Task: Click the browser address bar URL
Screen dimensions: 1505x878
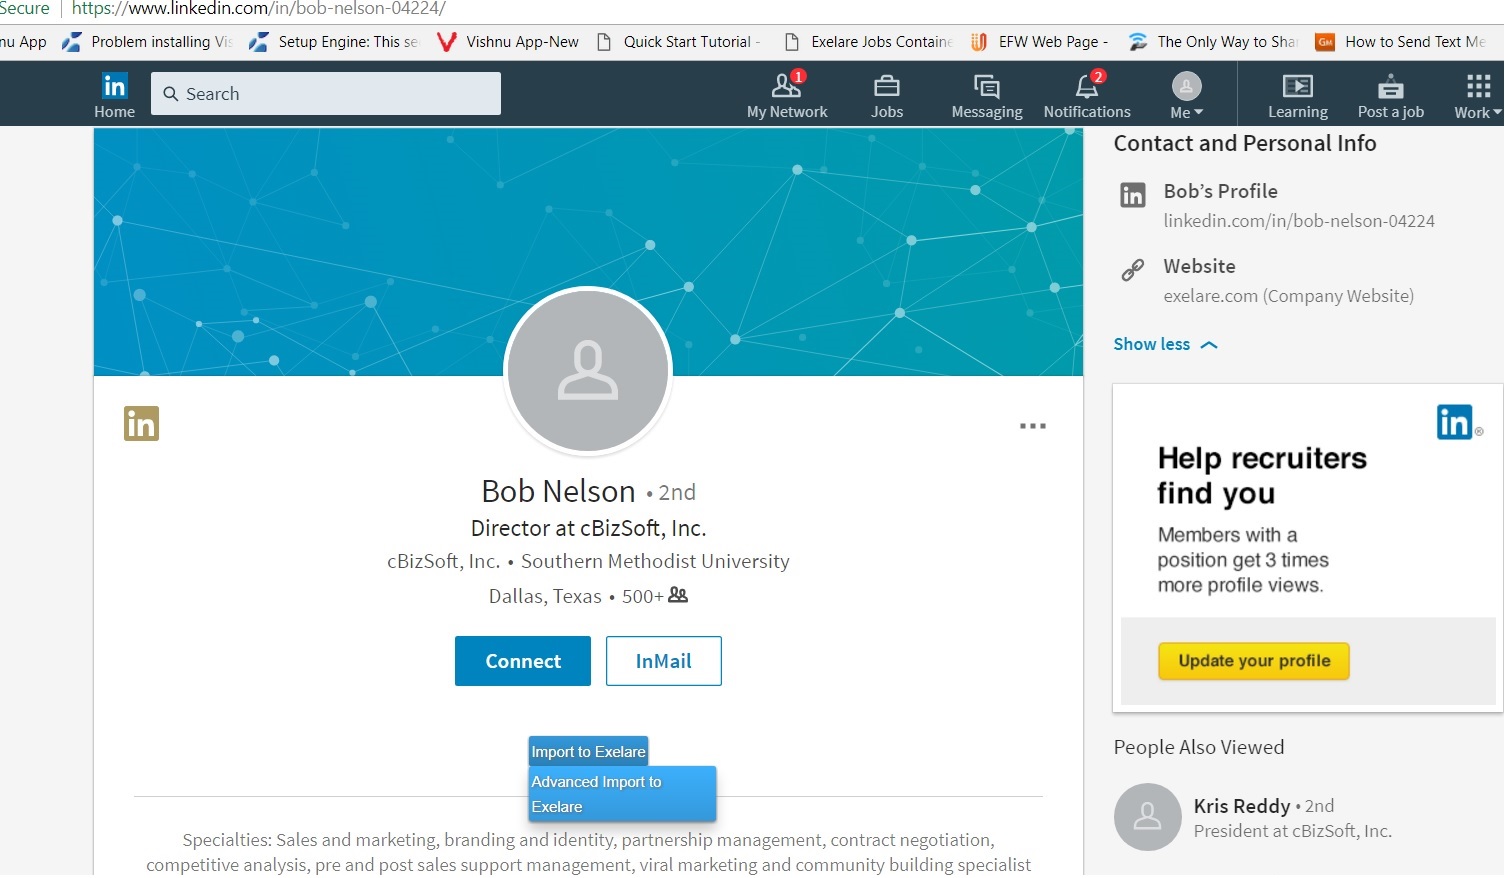Action: pyautogui.click(x=259, y=9)
